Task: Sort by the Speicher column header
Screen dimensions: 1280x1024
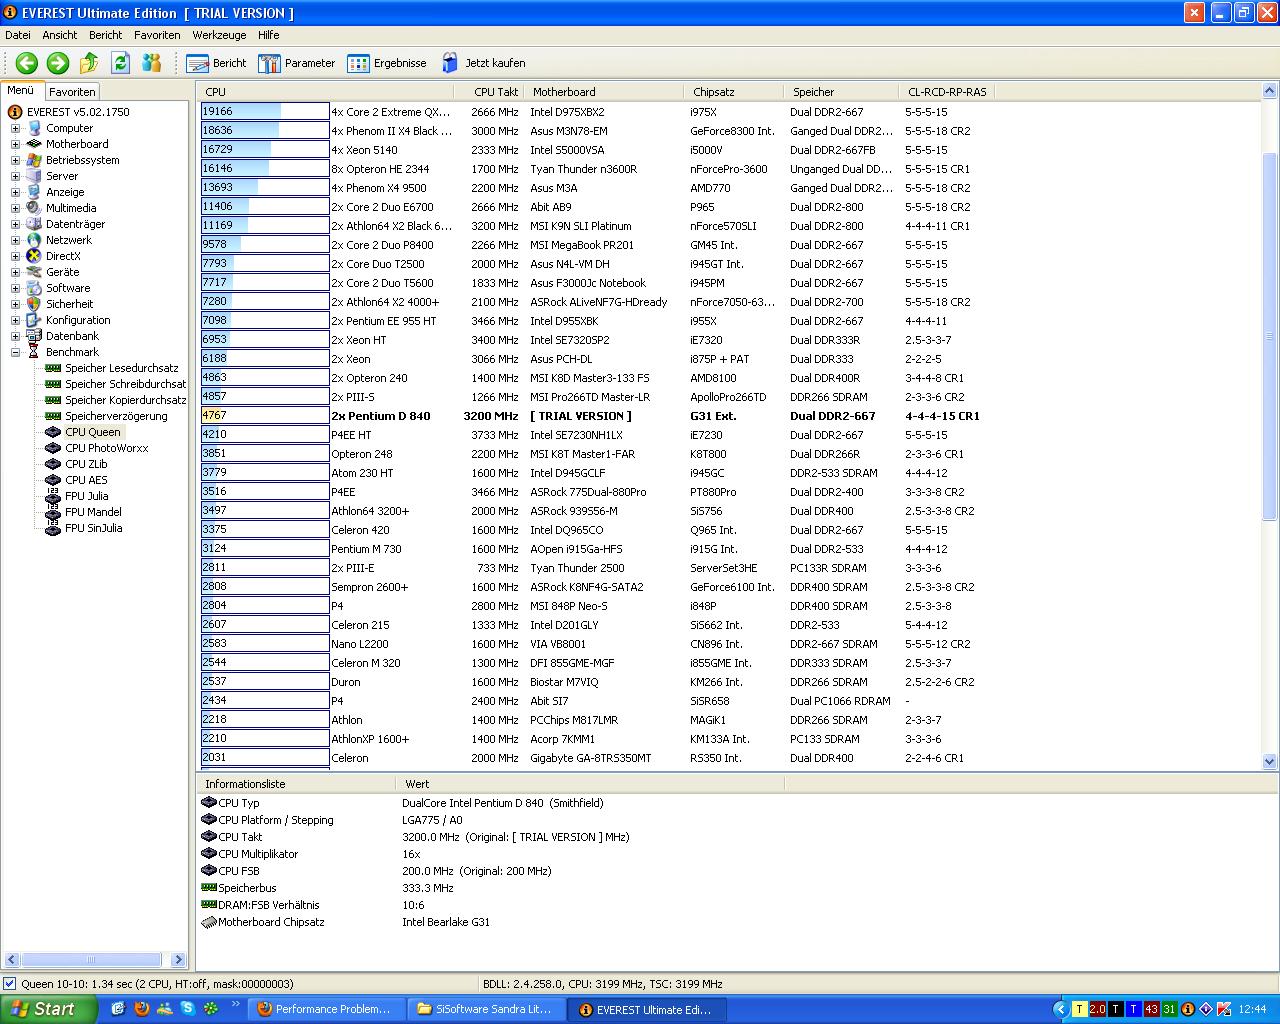Action: tap(841, 92)
